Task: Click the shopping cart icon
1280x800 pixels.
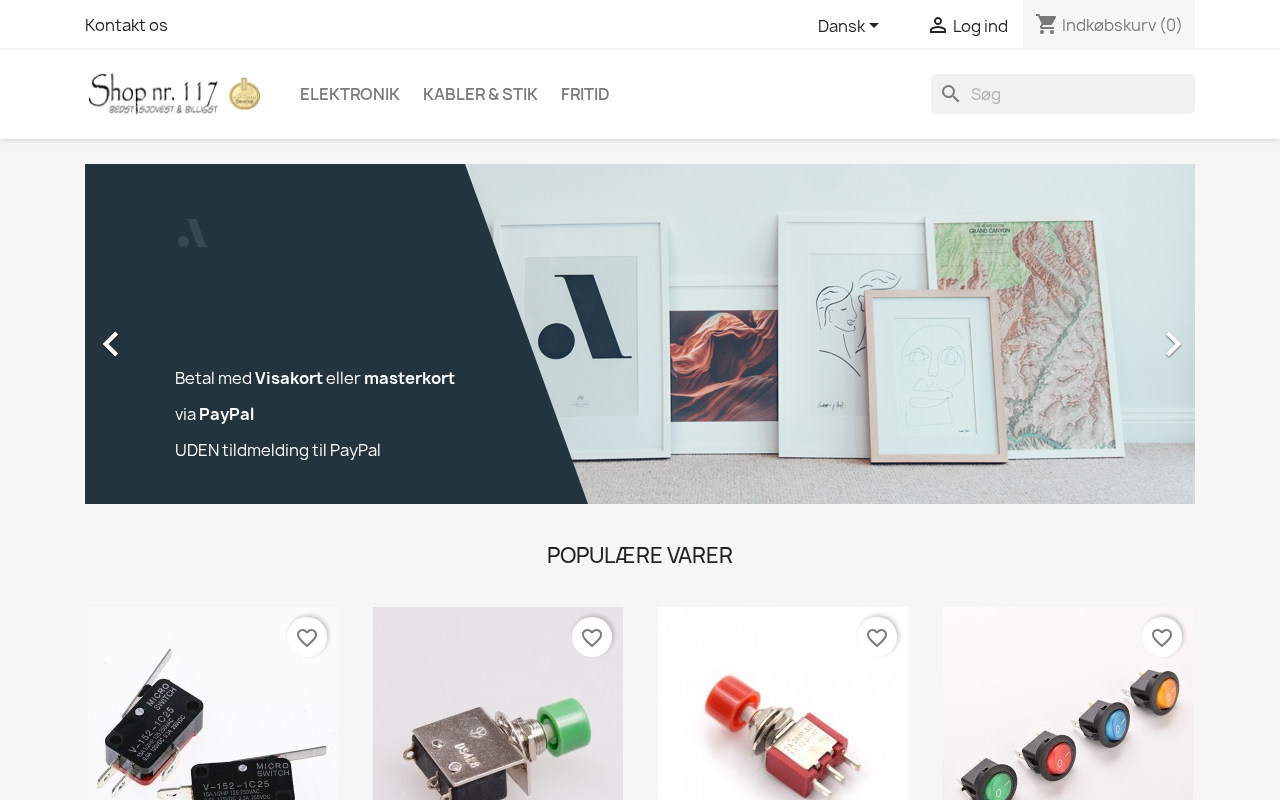Action: (x=1046, y=24)
